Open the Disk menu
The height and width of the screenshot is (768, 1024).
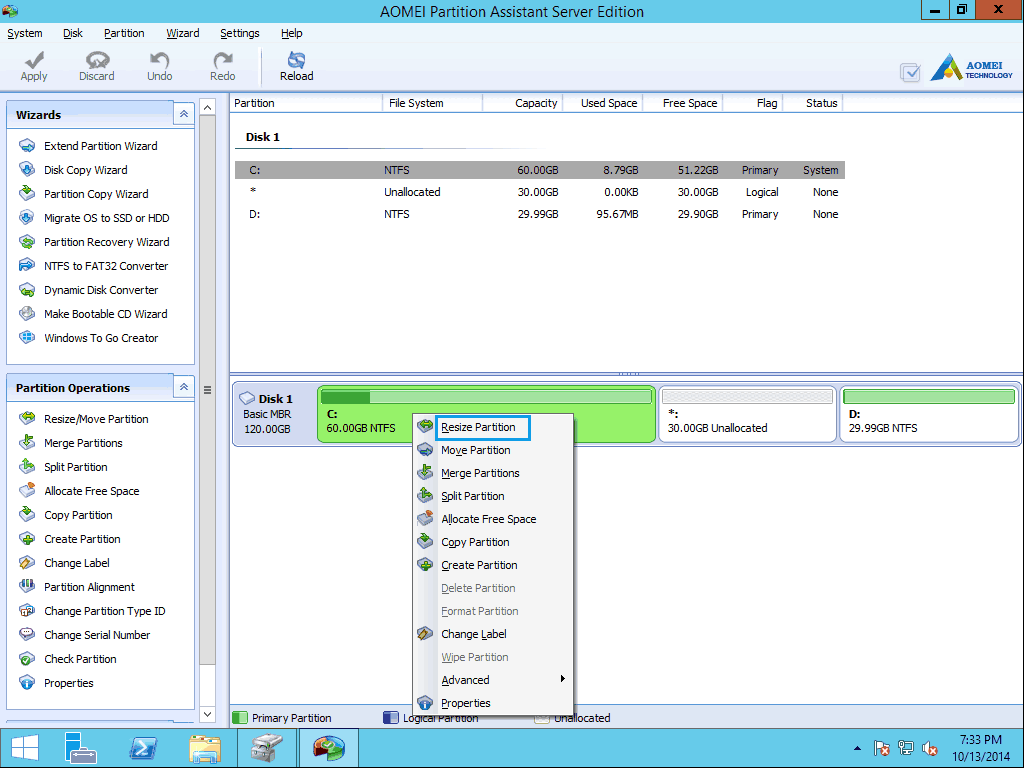[x=72, y=33]
